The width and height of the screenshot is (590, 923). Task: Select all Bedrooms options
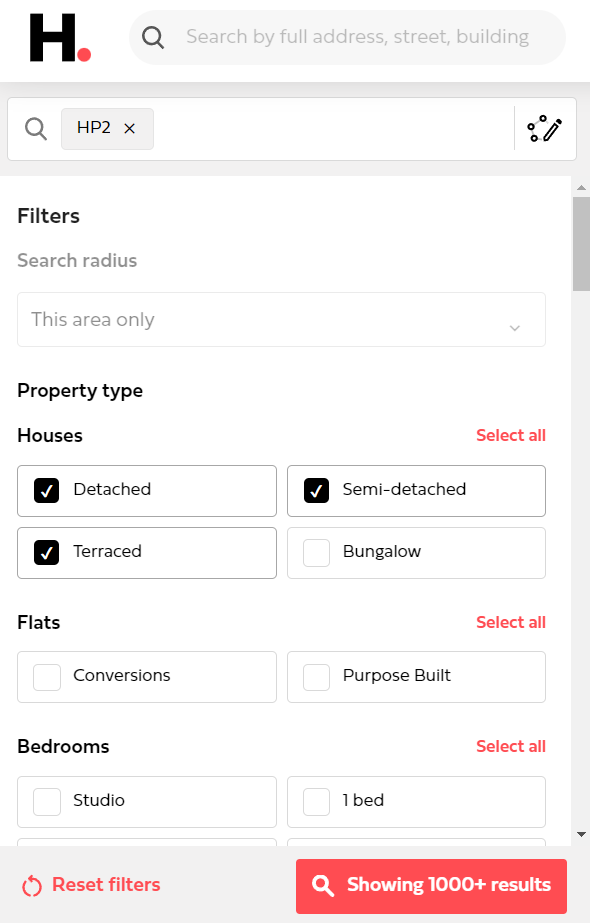pyautogui.click(x=511, y=746)
